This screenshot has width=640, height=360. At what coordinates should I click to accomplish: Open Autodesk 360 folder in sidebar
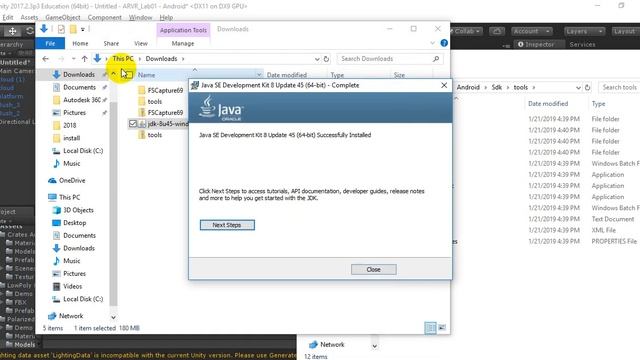pos(82,100)
